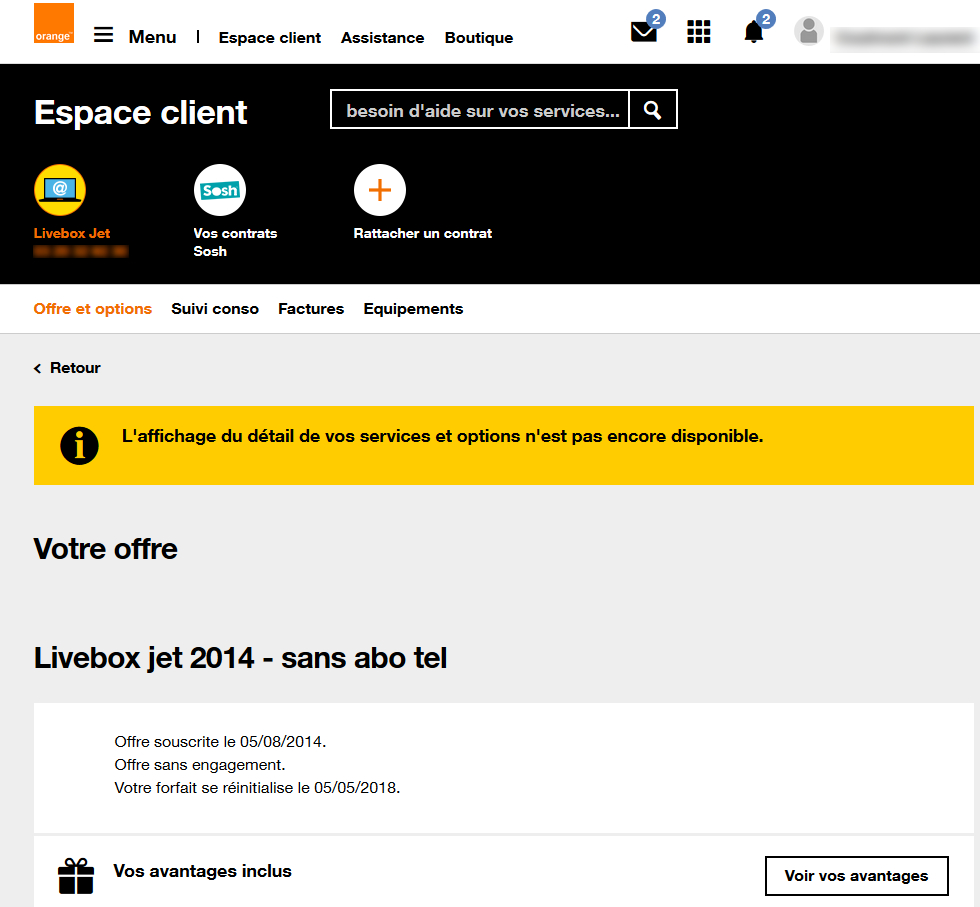Click the Orange logo
980x907 pixels.
tap(54, 23)
